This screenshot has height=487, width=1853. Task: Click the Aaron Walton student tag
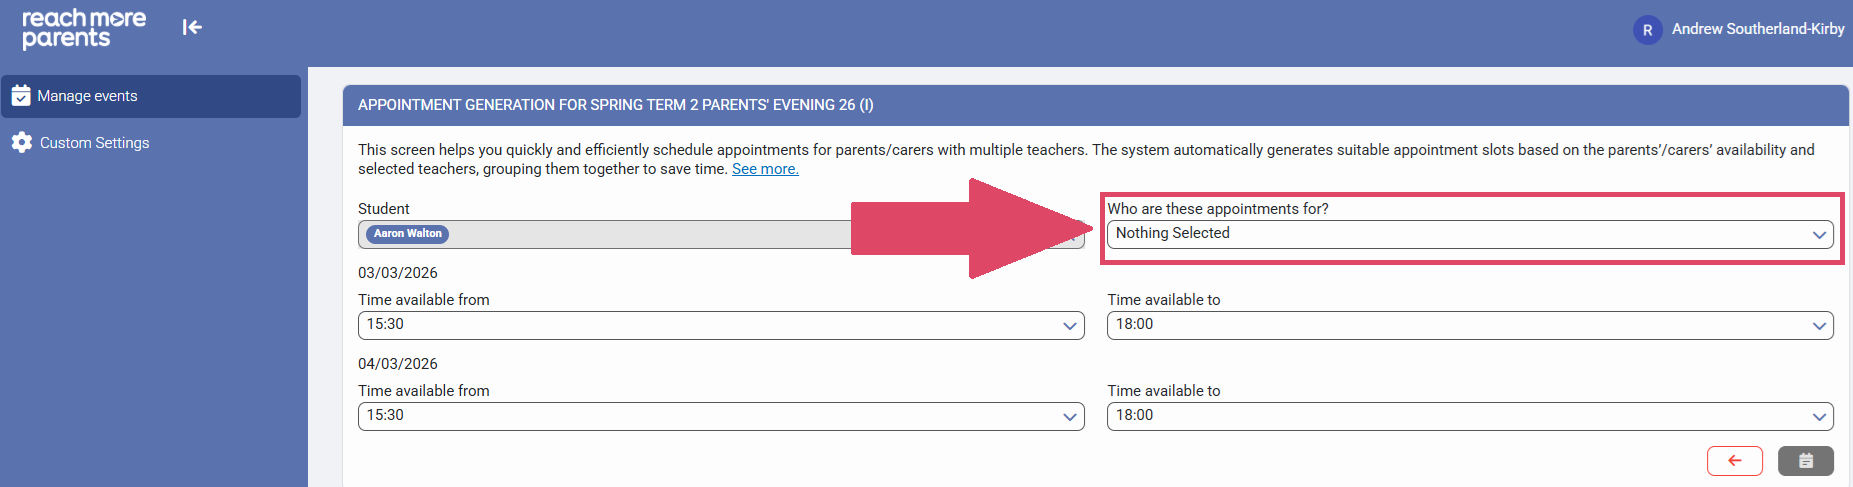click(x=407, y=234)
